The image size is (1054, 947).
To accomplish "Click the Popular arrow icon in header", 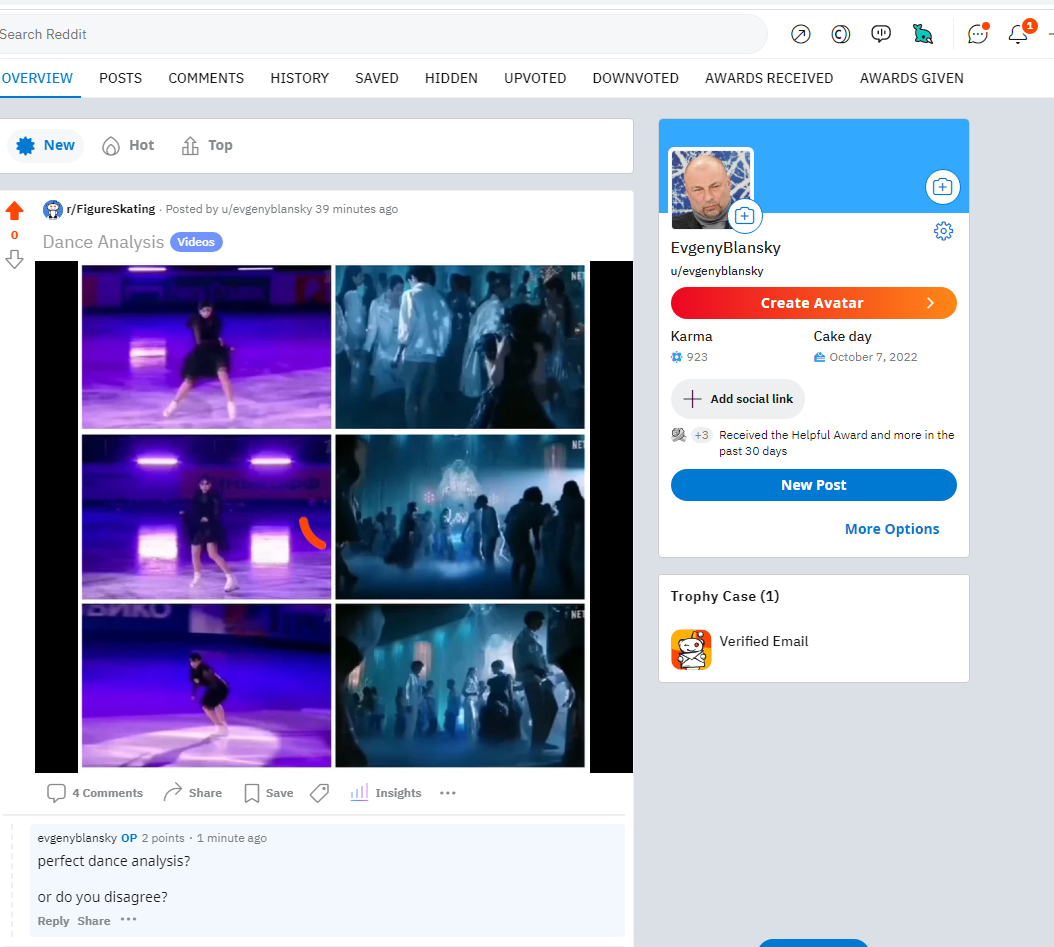I will tap(800, 34).
